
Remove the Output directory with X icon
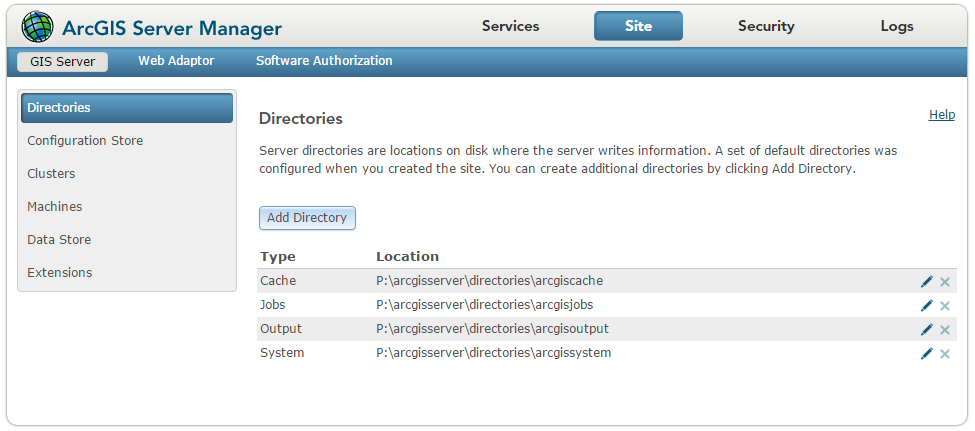(945, 330)
